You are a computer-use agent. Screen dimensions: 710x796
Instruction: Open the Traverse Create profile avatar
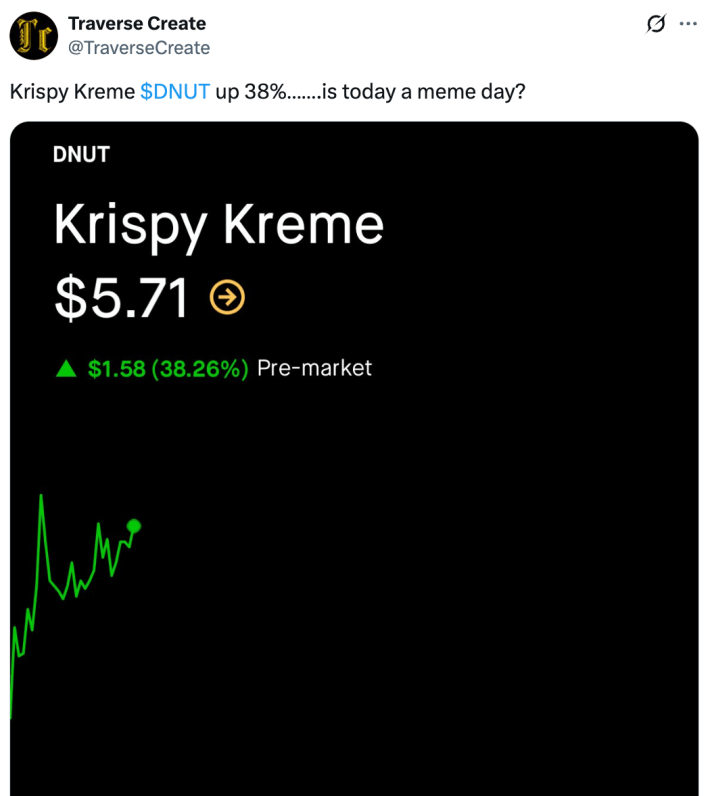click(x=33, y=35)
